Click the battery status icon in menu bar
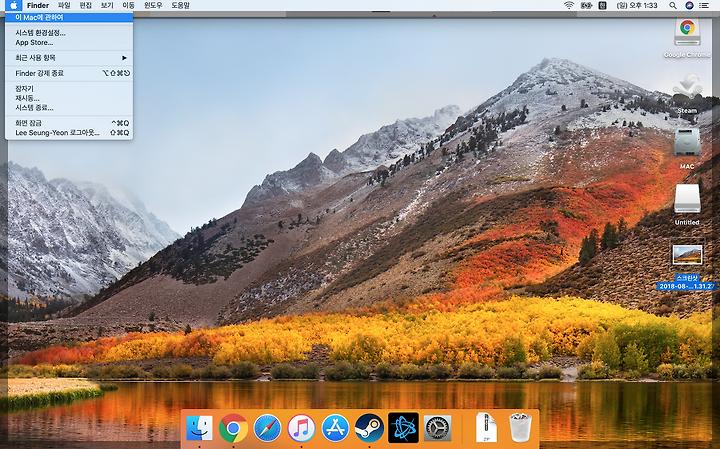 (x=586, y=6)
